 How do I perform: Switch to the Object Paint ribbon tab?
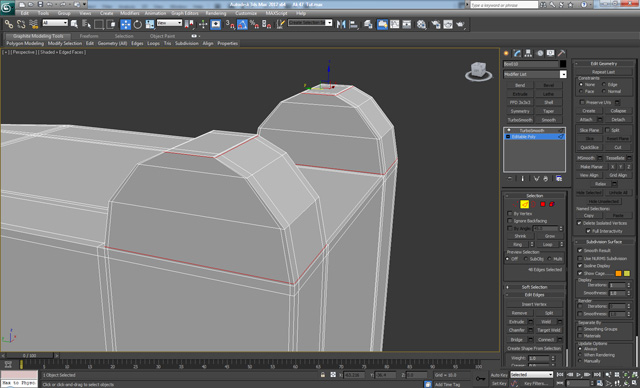(x=162, y=36)
